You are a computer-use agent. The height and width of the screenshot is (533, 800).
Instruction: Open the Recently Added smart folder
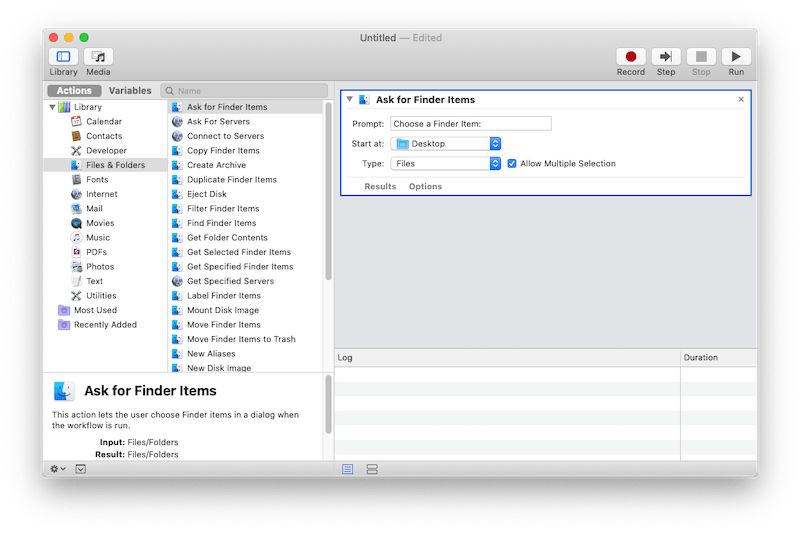point(105,325)
